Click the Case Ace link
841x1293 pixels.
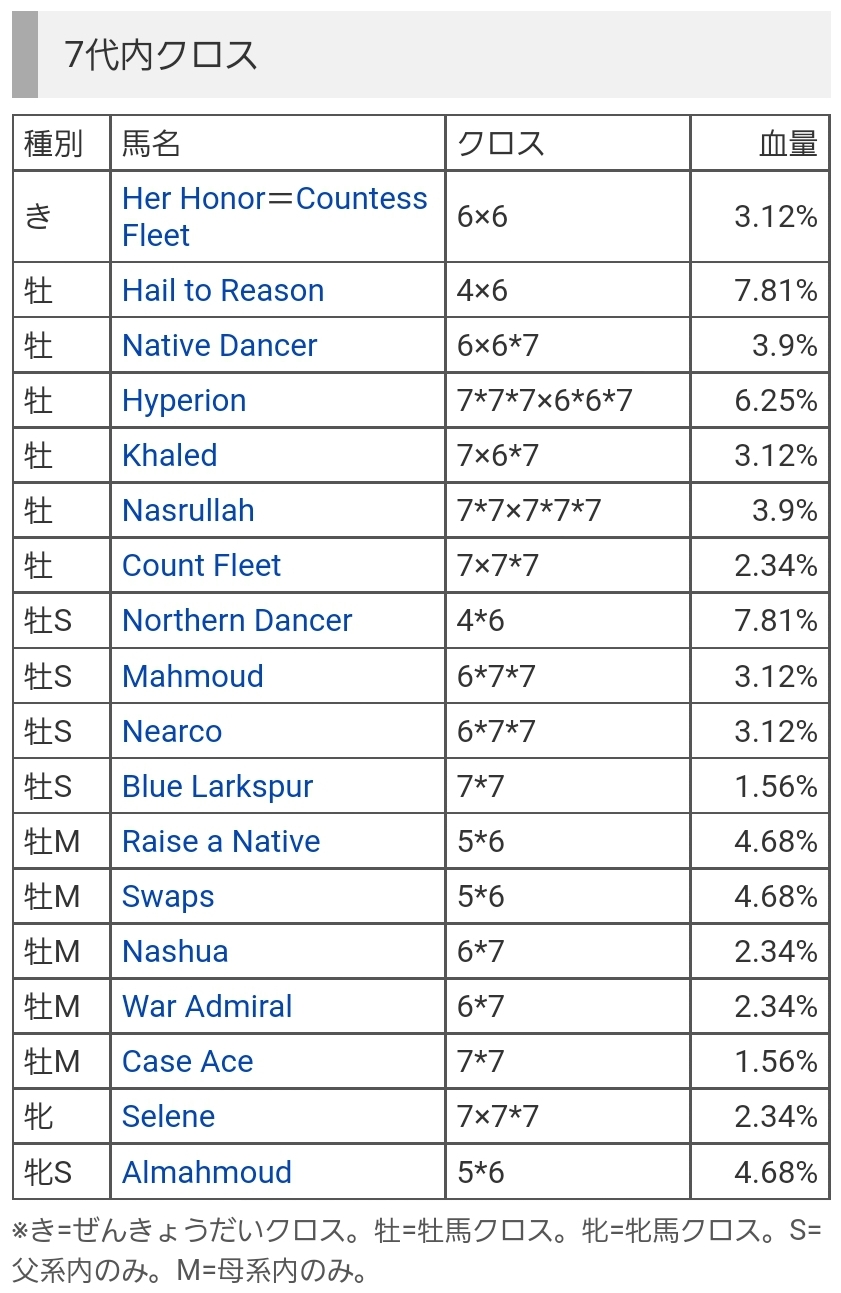tap(188, 1062)
